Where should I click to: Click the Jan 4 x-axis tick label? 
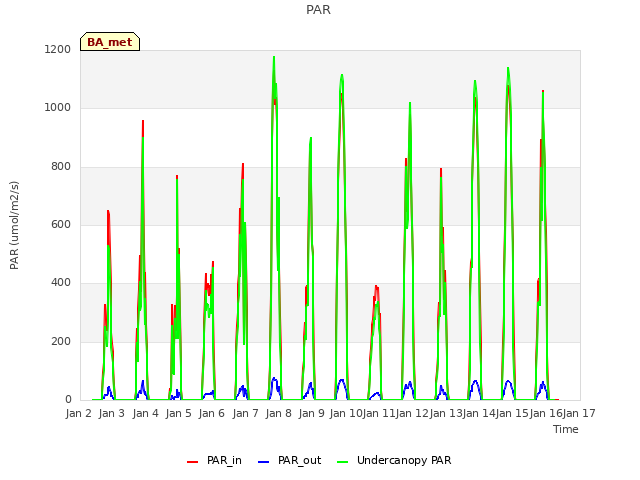[x=145, y=413]
